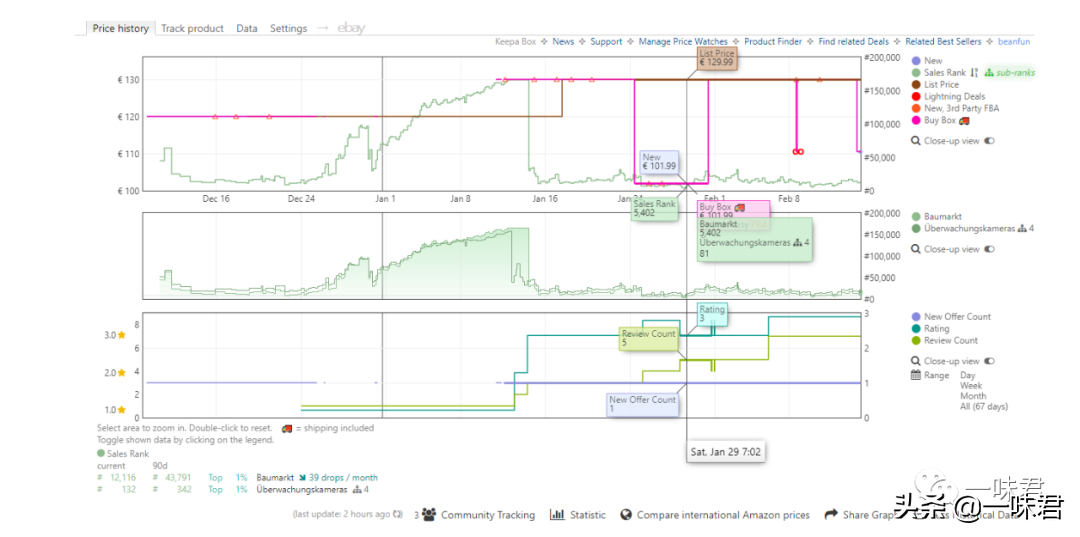Click the Statistic bar chart icon

[557, 514]
